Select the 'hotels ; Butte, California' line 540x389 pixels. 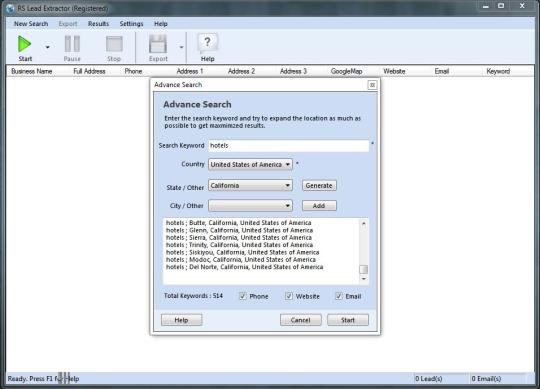(238, 223)
